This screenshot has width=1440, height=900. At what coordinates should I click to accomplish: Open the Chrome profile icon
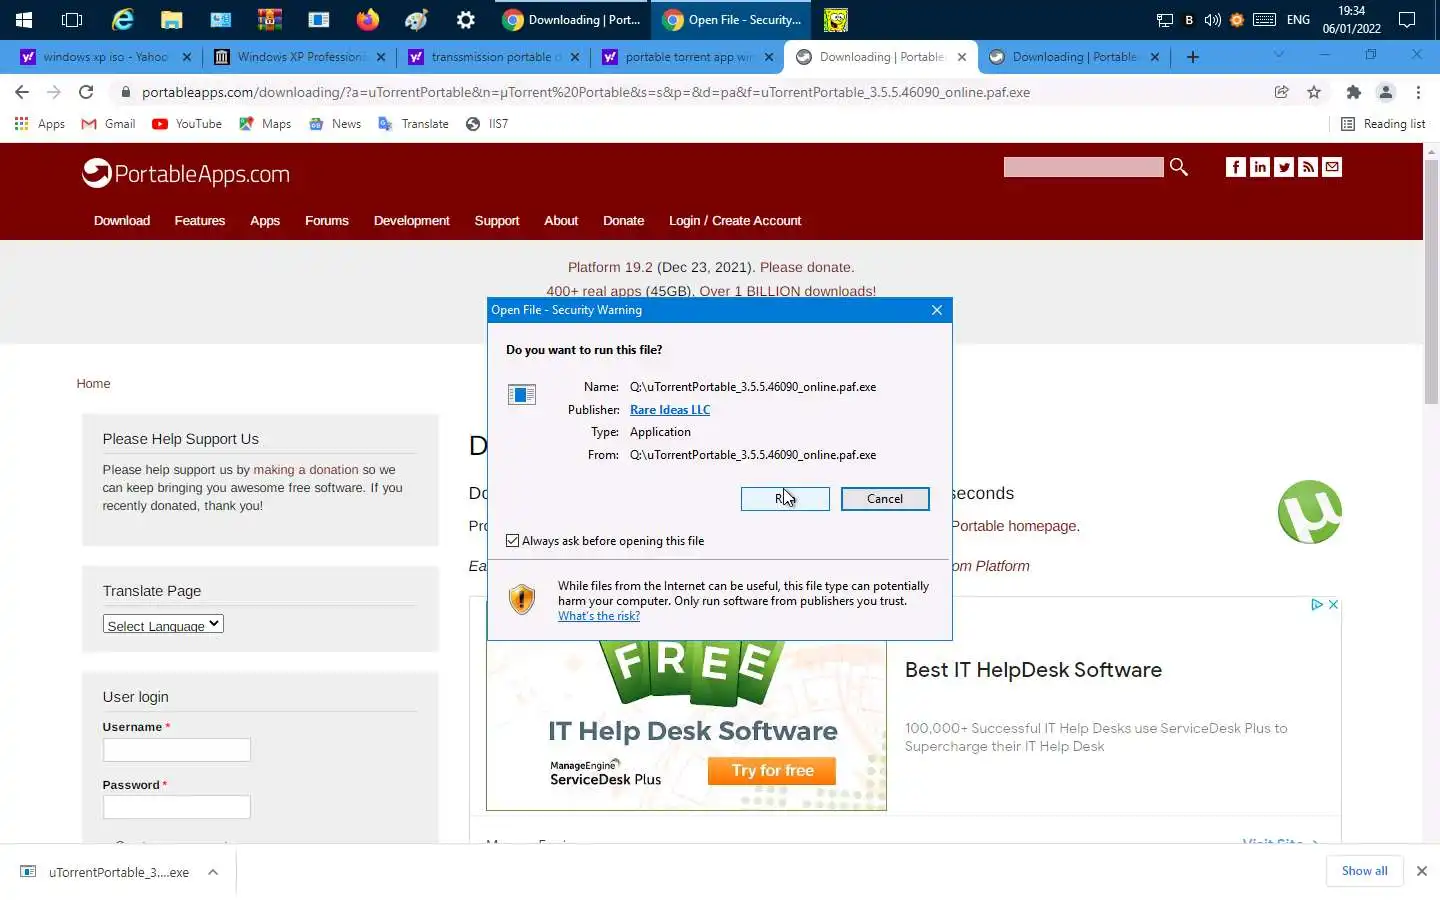coord(1386,92)
